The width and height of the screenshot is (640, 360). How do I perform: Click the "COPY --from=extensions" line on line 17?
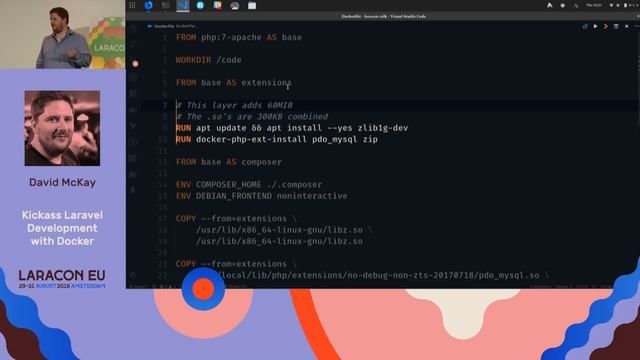(236, 219)
